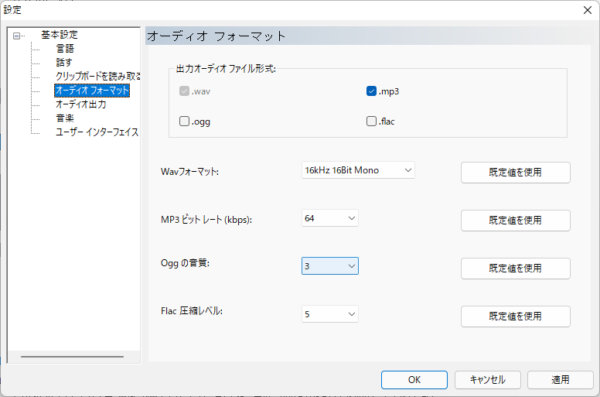Open the 話す settings page
This screenshot has height=397, width=600.
click(x=64, y=62)
